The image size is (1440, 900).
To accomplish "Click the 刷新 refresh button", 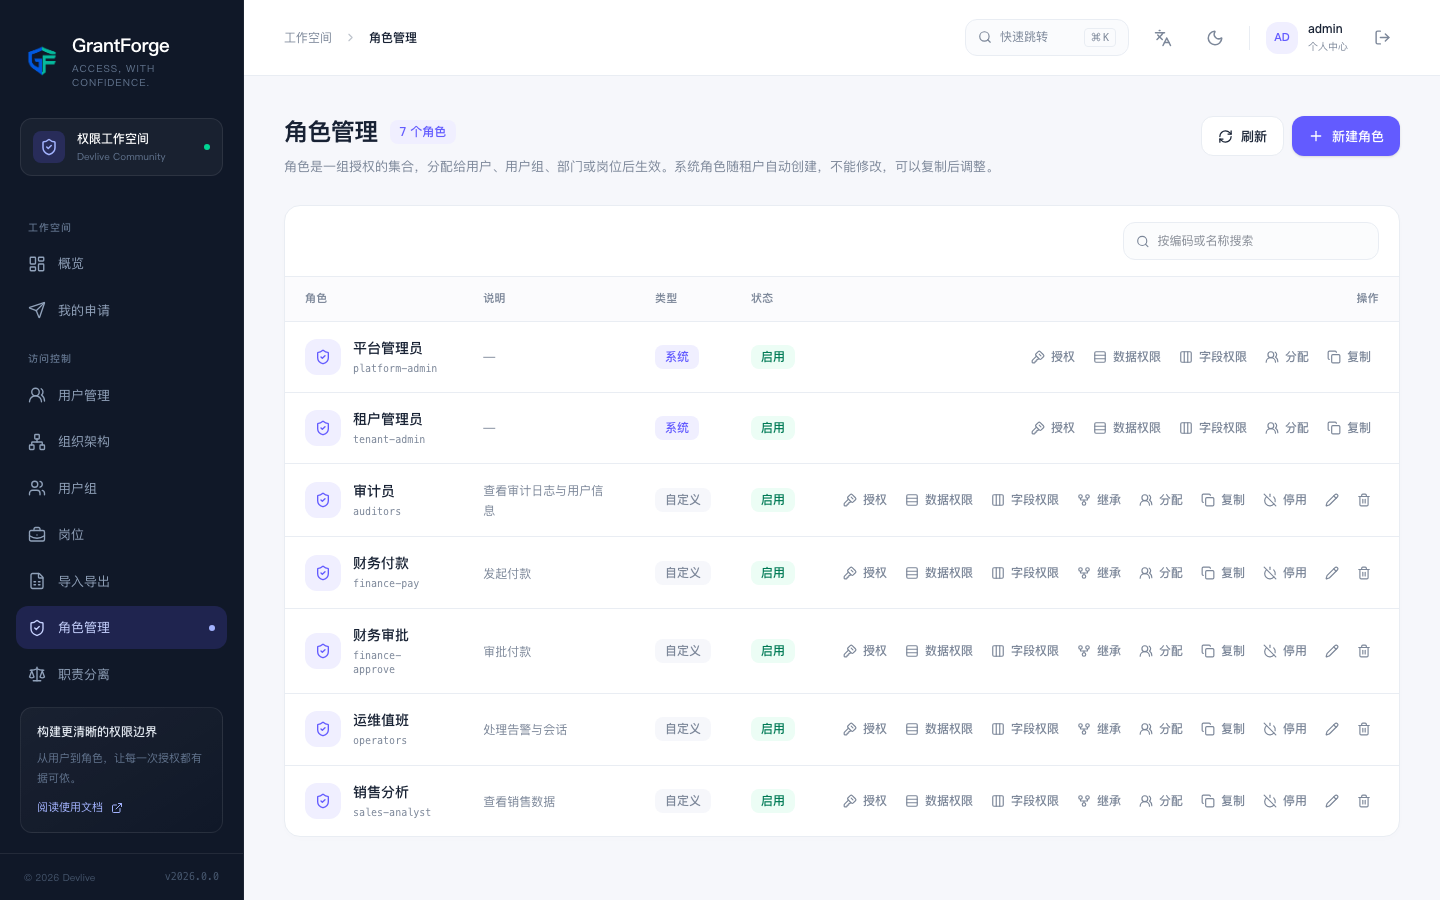I will pos(1242,136).
